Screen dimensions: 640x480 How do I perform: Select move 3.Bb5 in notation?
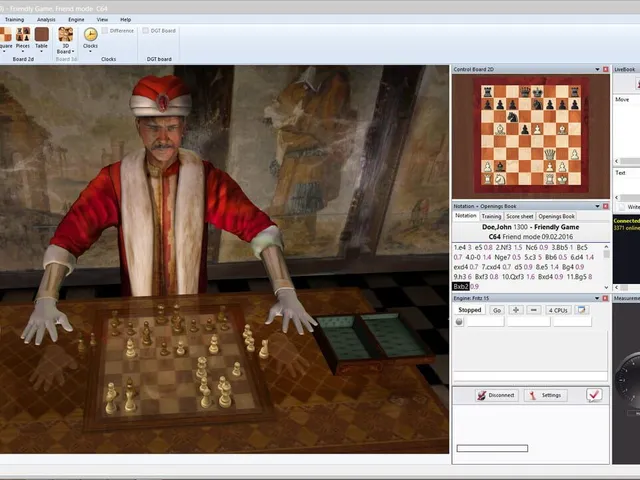click(x=560, y=247)
